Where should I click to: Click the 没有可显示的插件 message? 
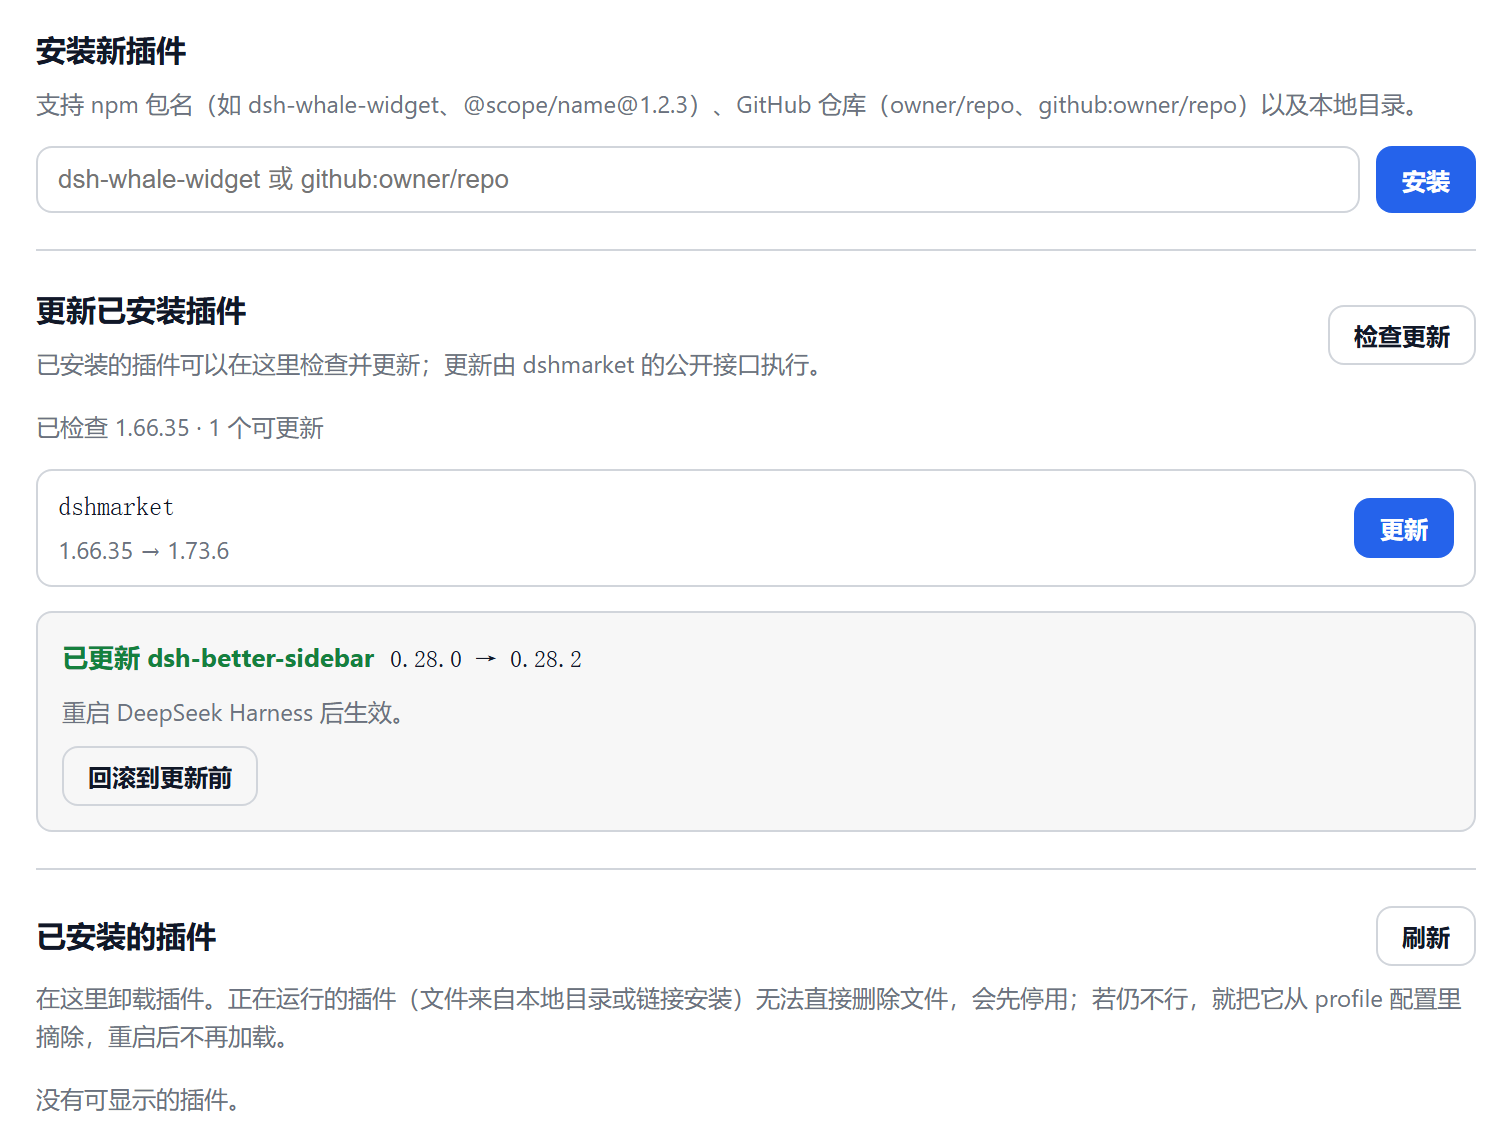point(138,1100)
